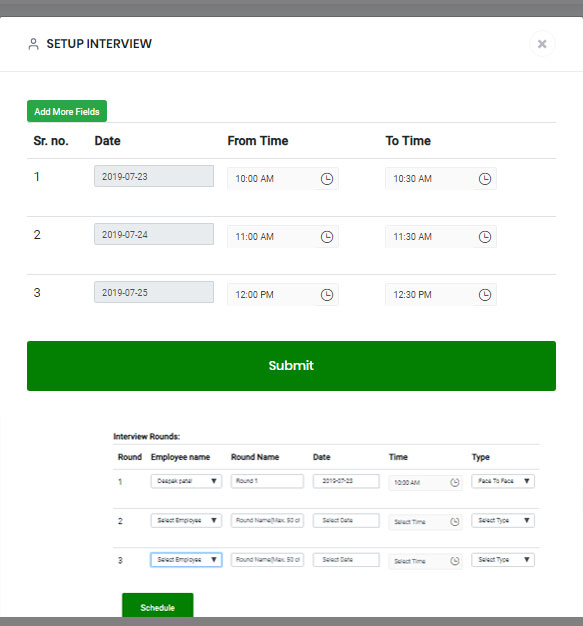Click the Add More Fields button
583x626 pixels.
pos(67,111)
